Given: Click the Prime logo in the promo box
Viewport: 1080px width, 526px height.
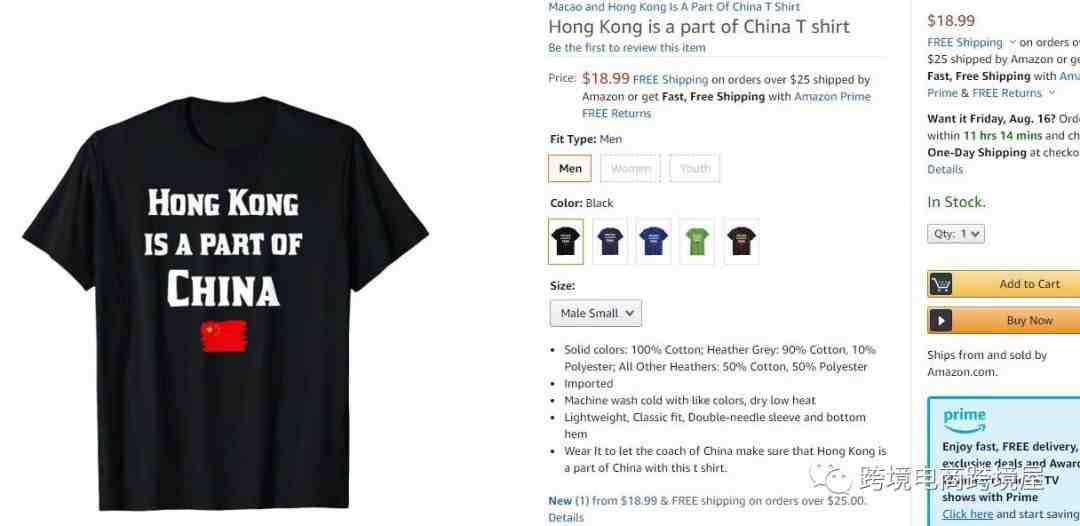Looking at the screenshot, I should coord(964,419).
